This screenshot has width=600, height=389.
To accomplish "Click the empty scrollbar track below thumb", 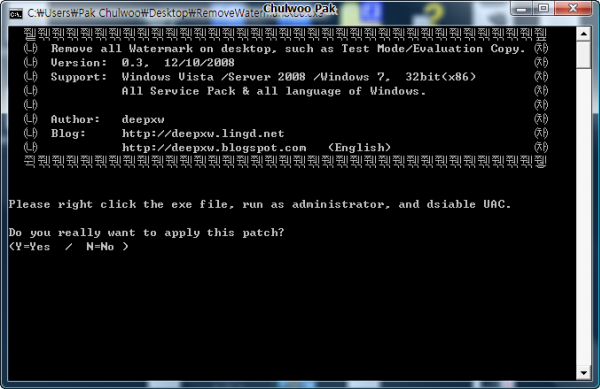I will click(583, 217).
